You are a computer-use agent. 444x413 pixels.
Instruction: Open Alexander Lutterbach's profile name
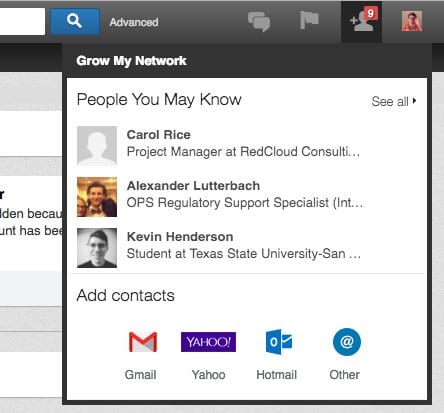(x=193, y=186)
